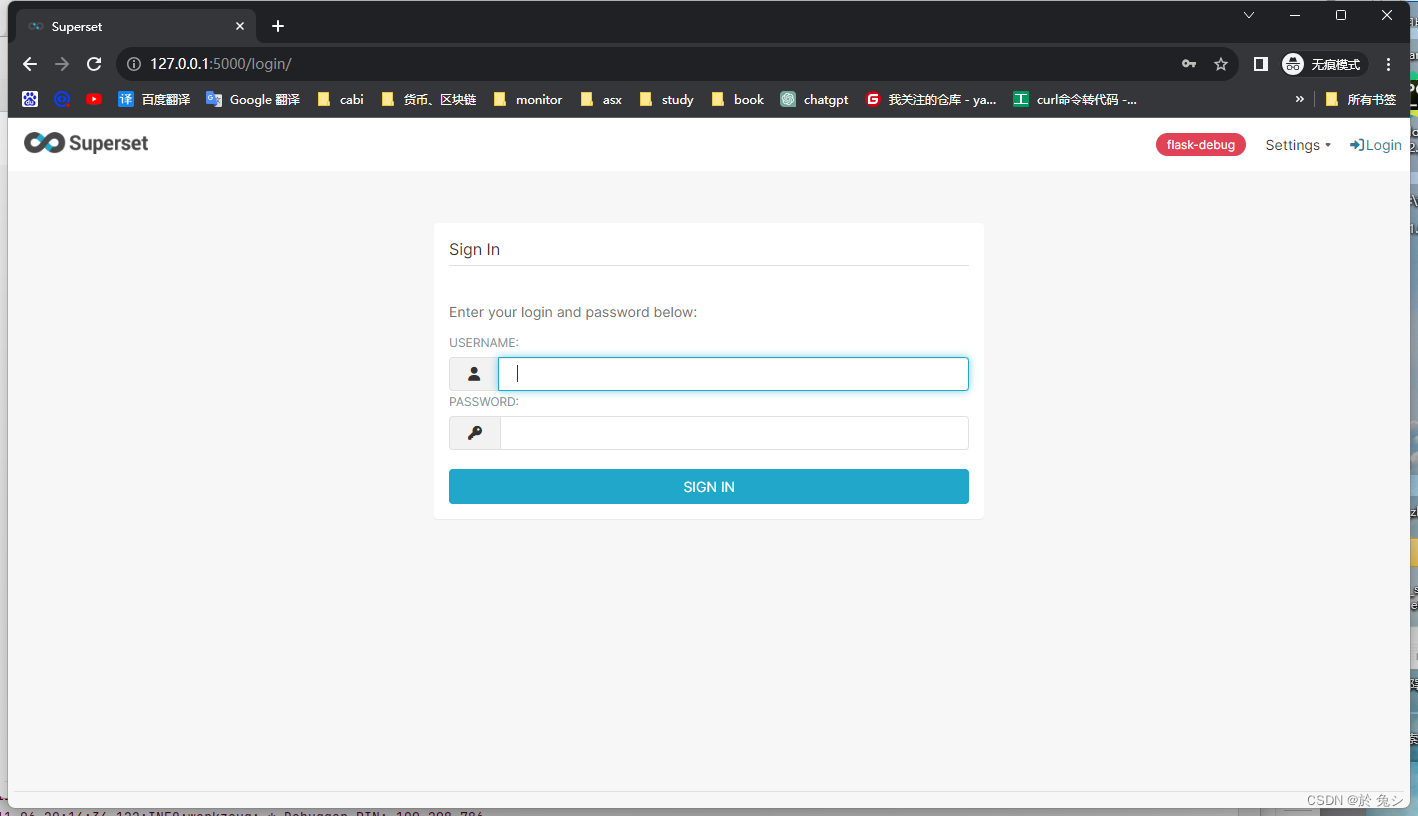Open the book bookmark folder
The height and width of the screenshot is (816, 1418).
[737, 99]
